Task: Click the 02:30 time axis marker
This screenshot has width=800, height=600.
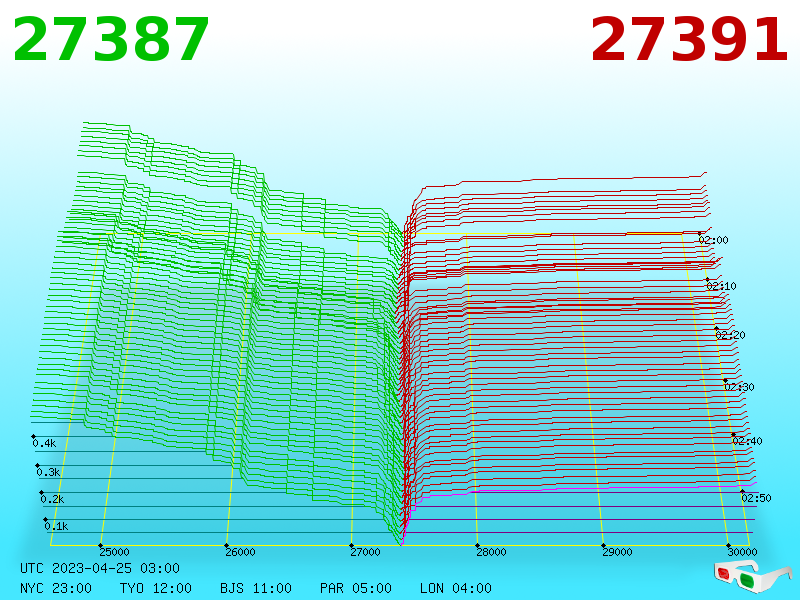Action: [739, 387]
